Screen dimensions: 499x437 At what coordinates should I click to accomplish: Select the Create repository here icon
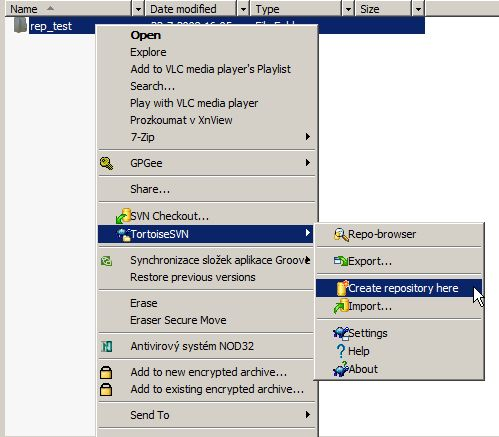(342, 288)
